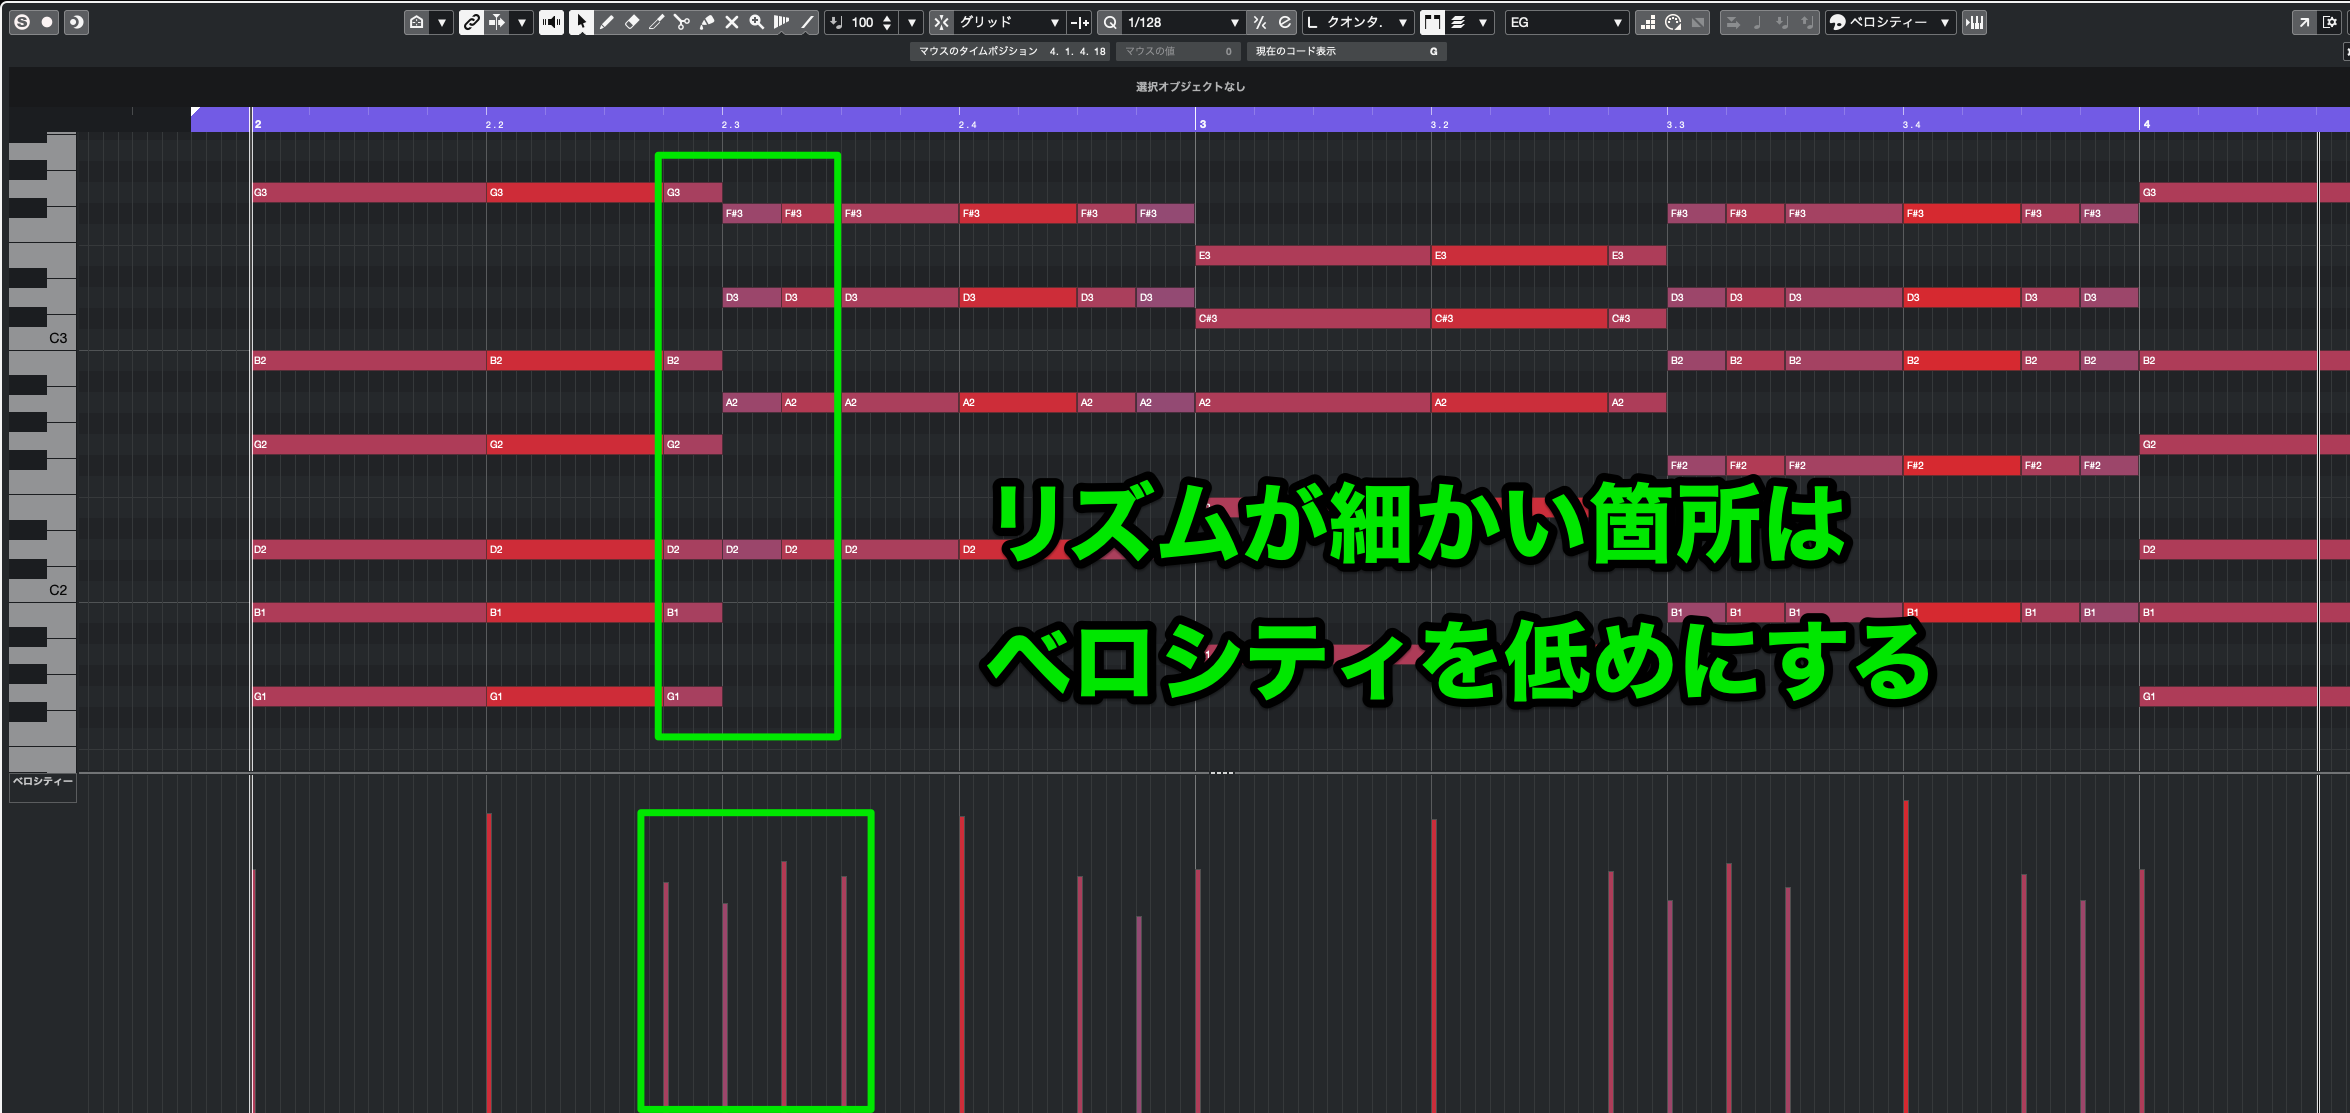
Task: Click ruler marker at bar 4
Action: click(x=2146, y=124)
